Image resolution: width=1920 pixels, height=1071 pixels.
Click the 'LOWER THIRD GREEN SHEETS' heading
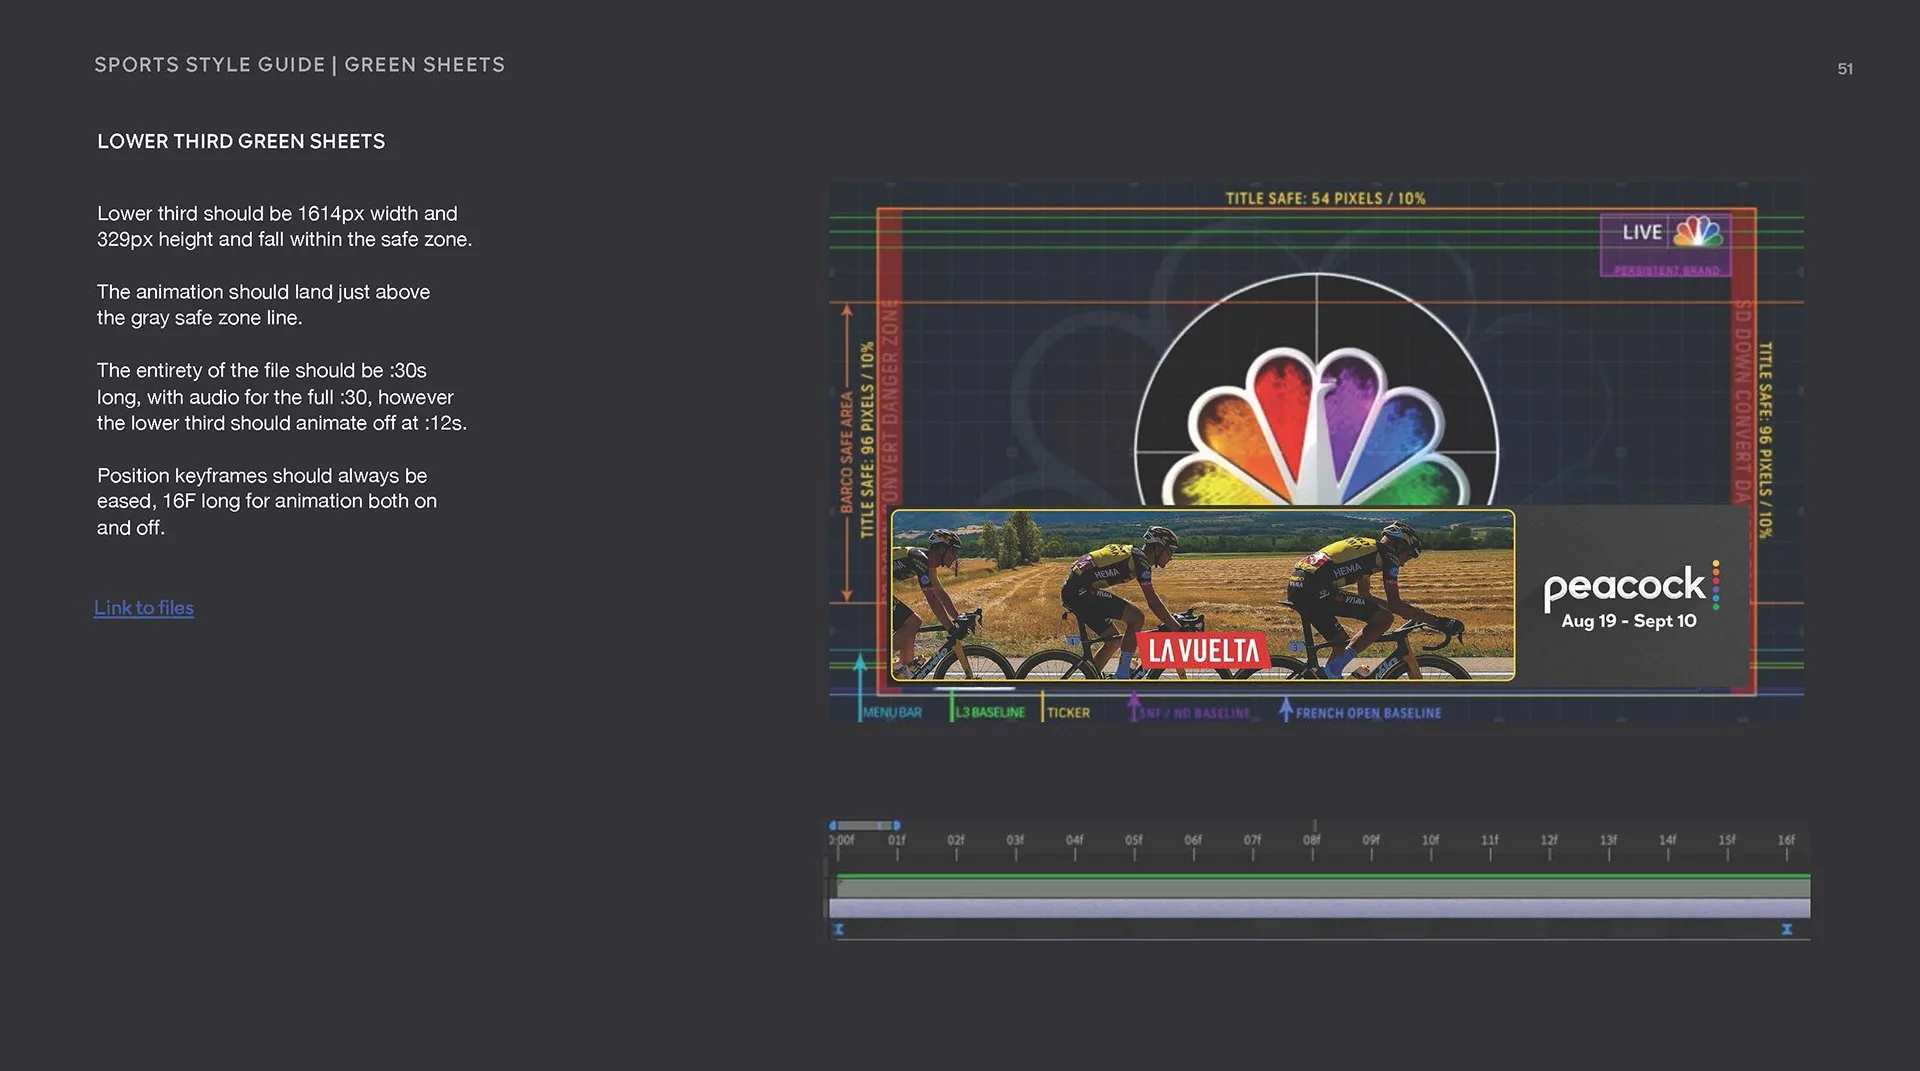tap(241, 142)
